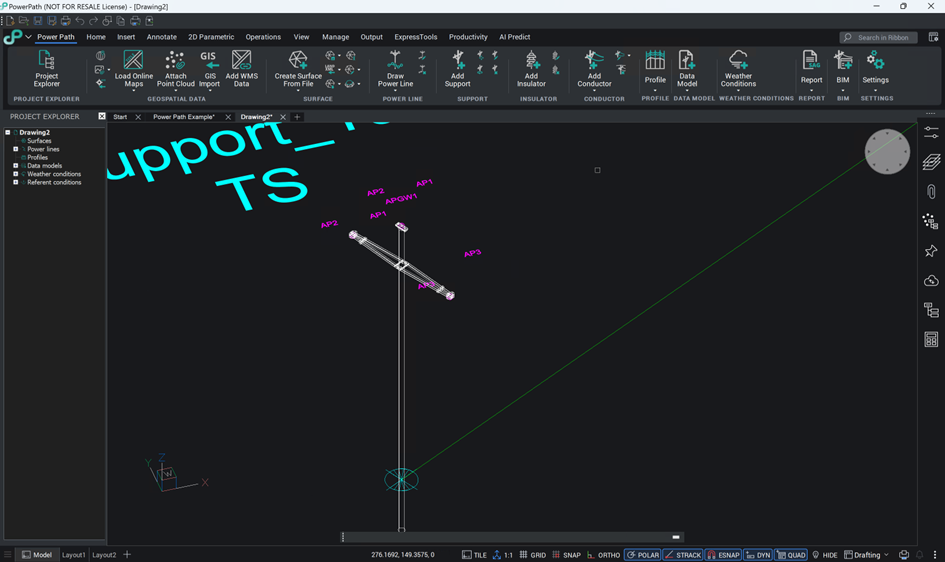This screenshot has height=562, width=945.
Task: Switch to Layout1 tab
Action: 74,555
